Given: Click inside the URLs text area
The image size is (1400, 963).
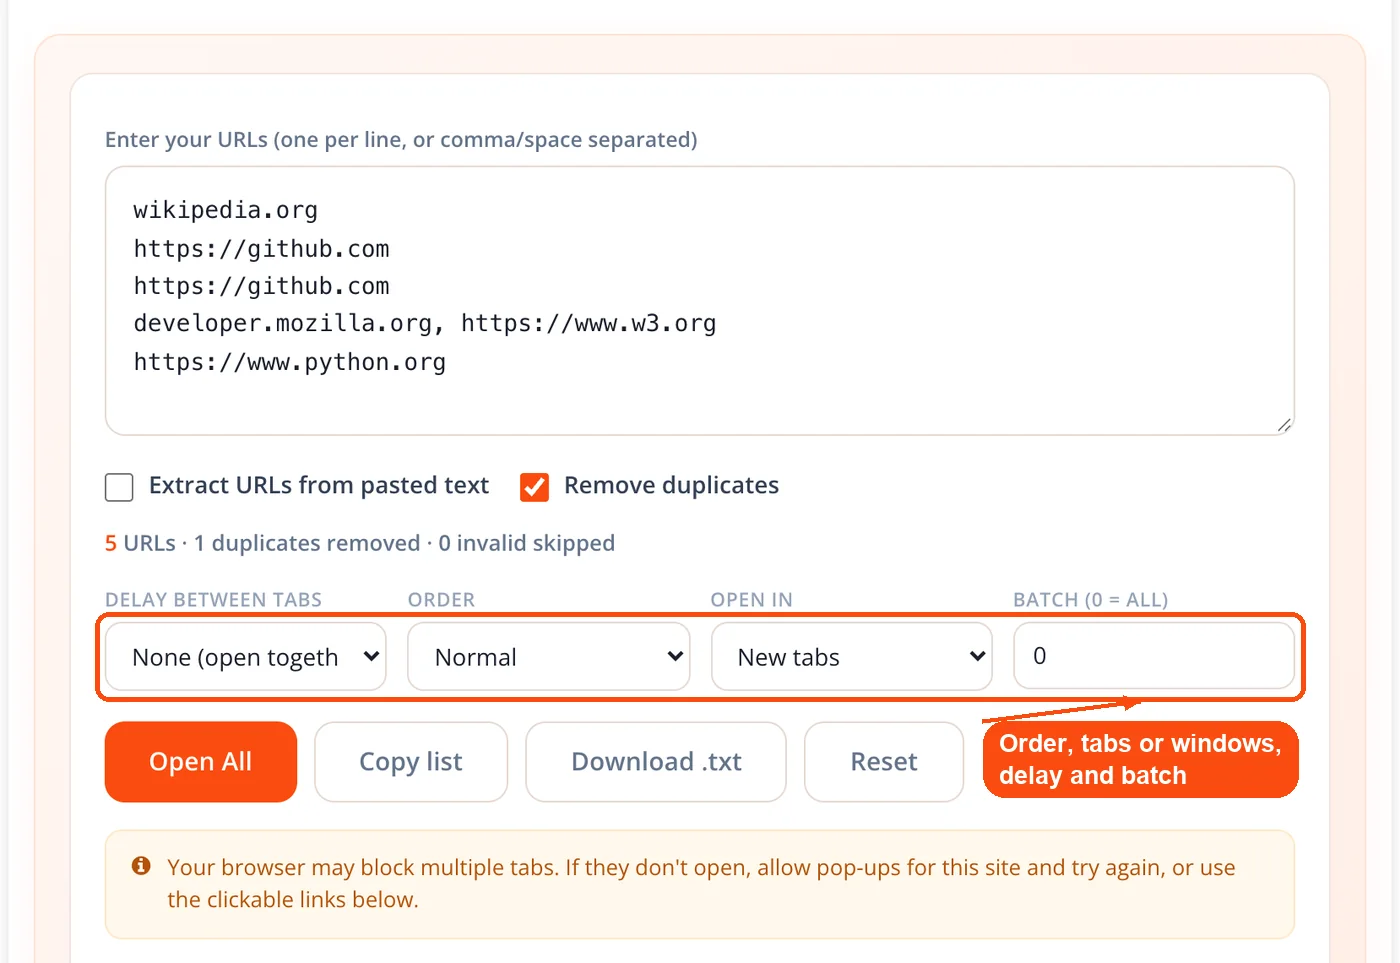Looking at the screenshot, I should pyautogui.click(x=700, y=301).
